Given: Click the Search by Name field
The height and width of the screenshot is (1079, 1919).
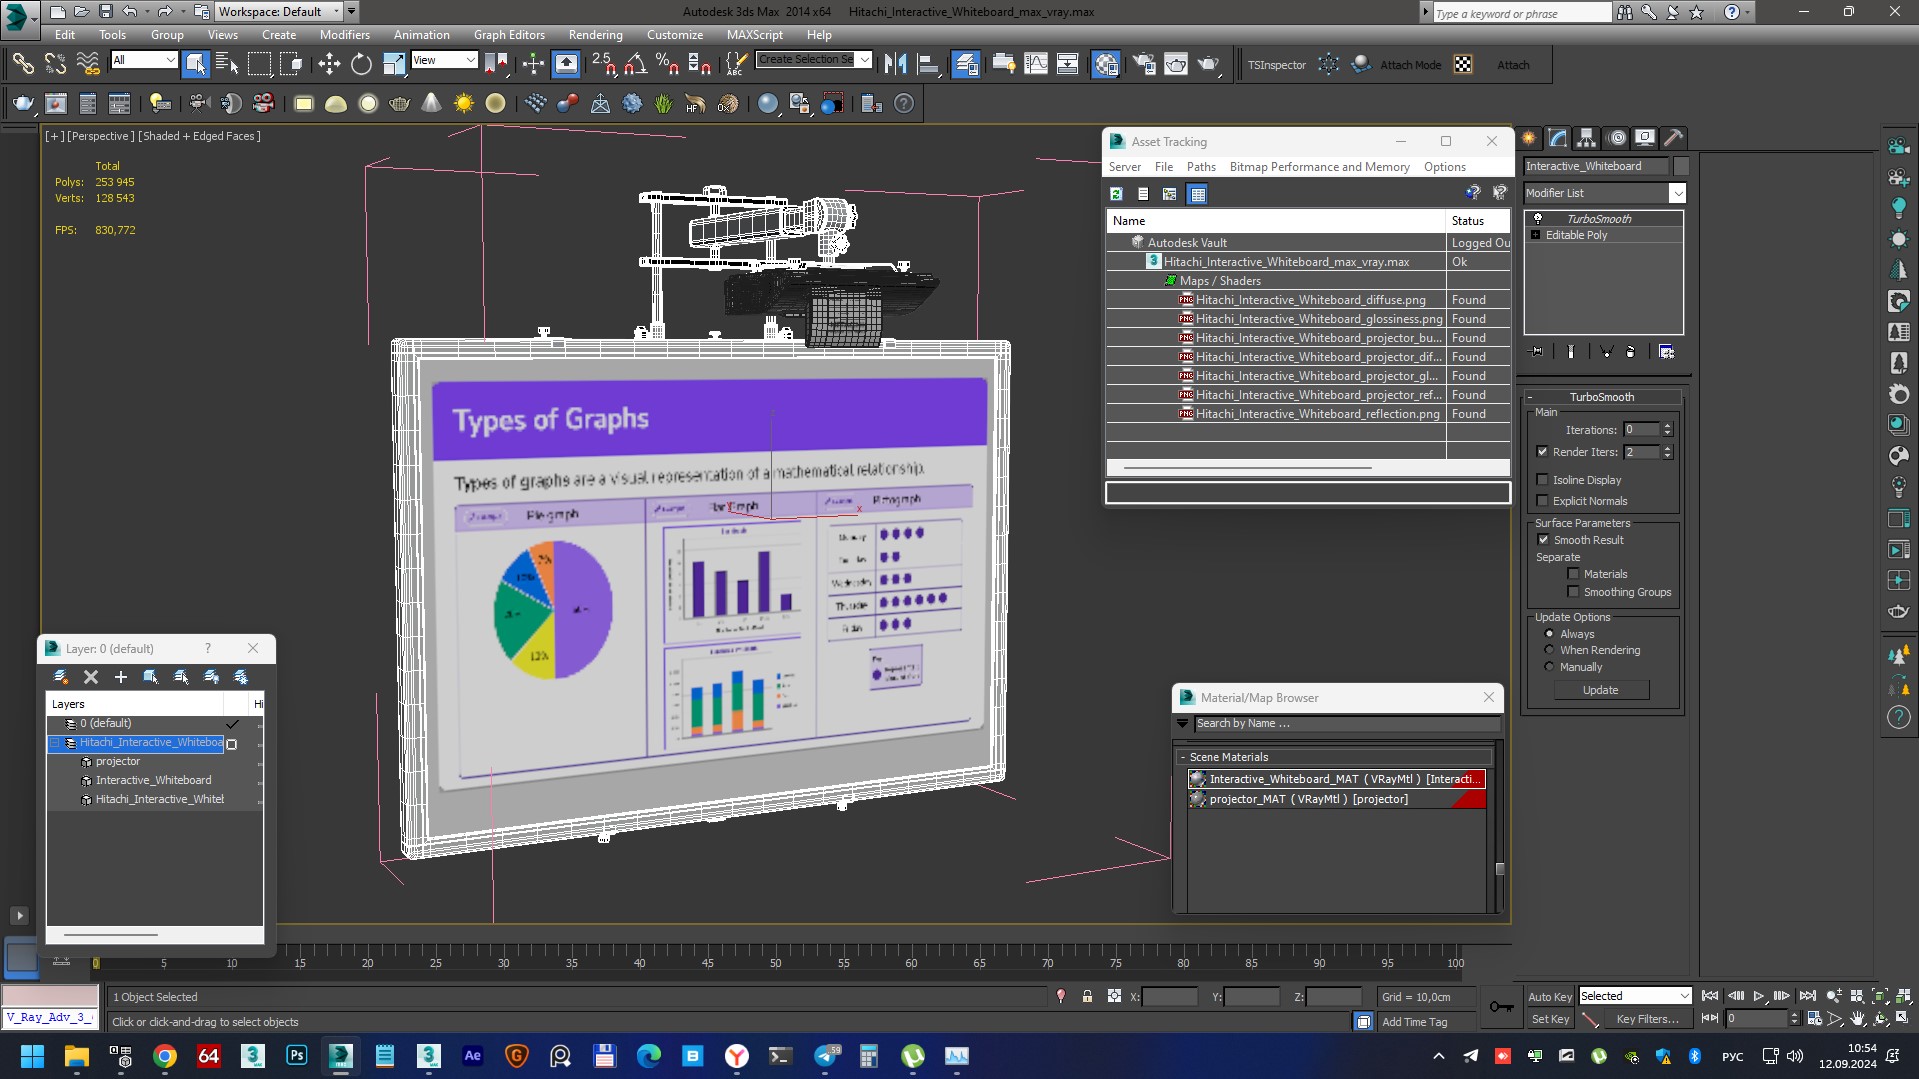Looking at the screenshot, I should pos(1346,723).
